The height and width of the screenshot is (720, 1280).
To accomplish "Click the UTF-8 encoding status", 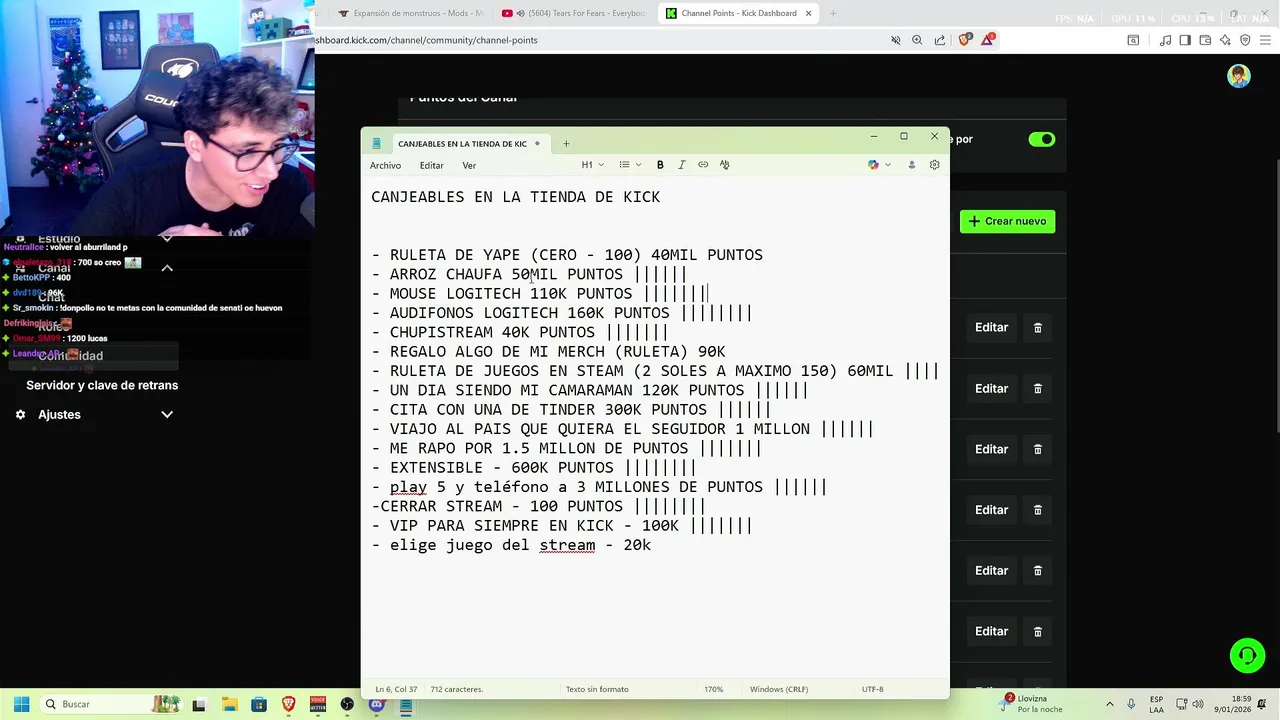I will (872, 689).
